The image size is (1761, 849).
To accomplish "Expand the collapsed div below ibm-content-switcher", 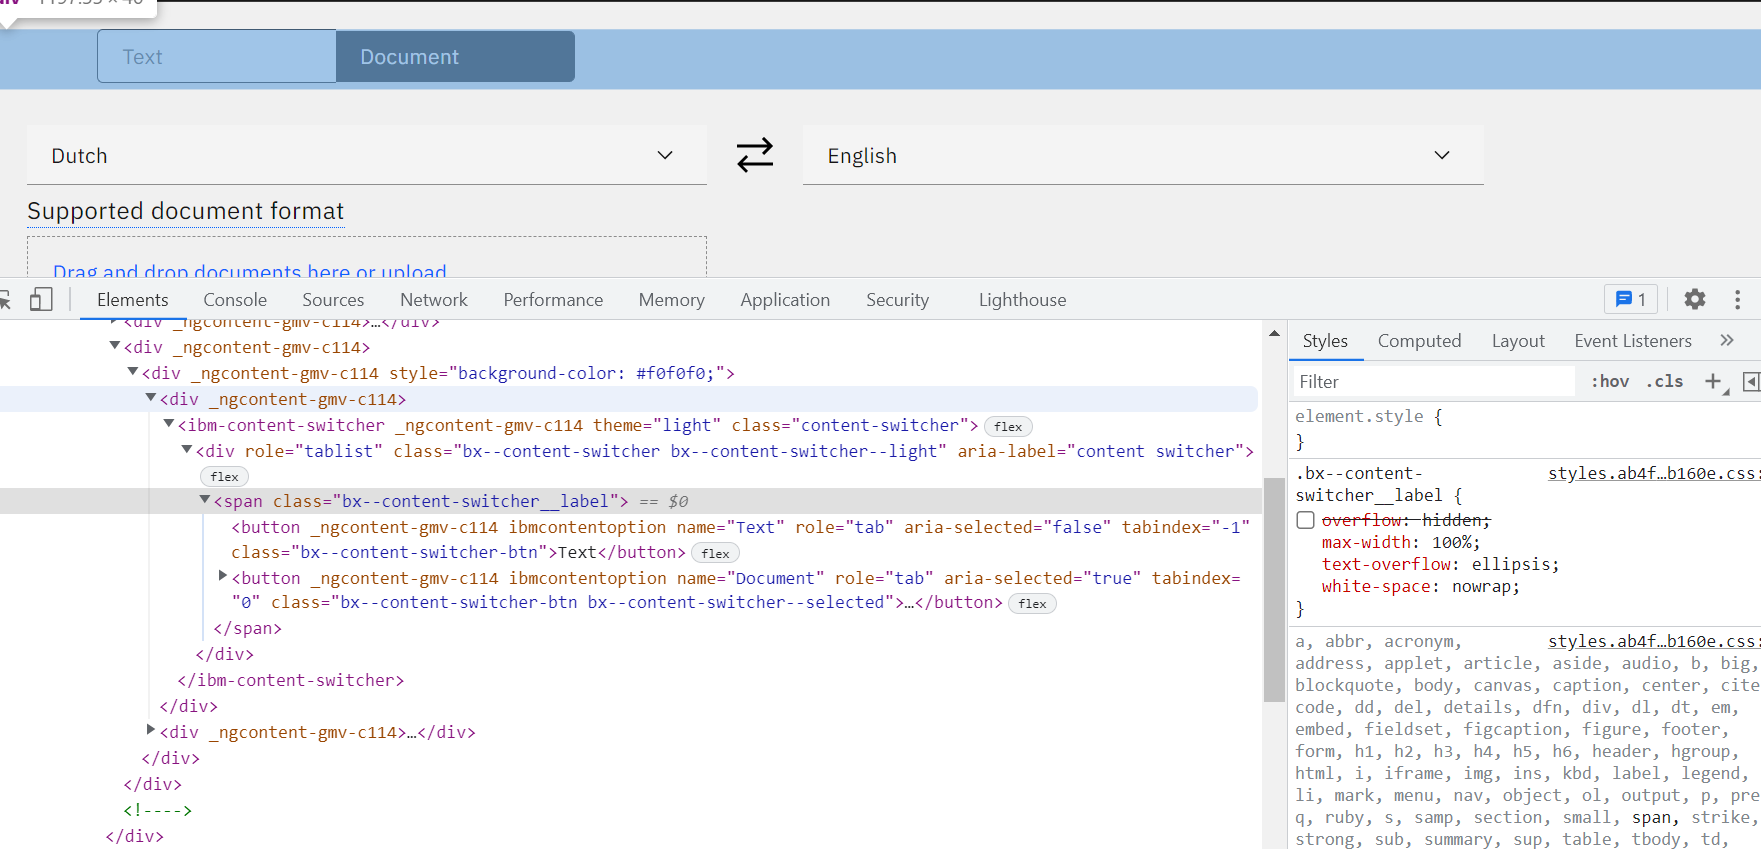I will click(x=150, y=730).
